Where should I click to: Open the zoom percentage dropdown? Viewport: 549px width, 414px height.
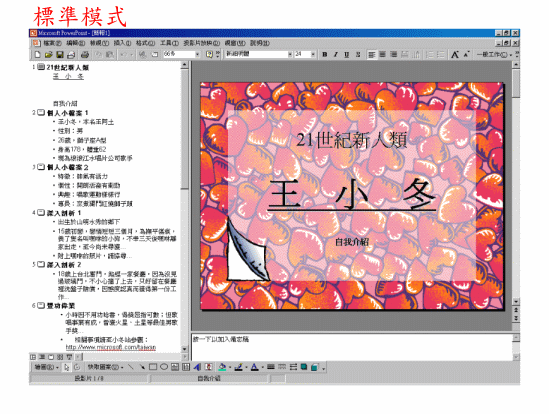[x=197, y=55]
